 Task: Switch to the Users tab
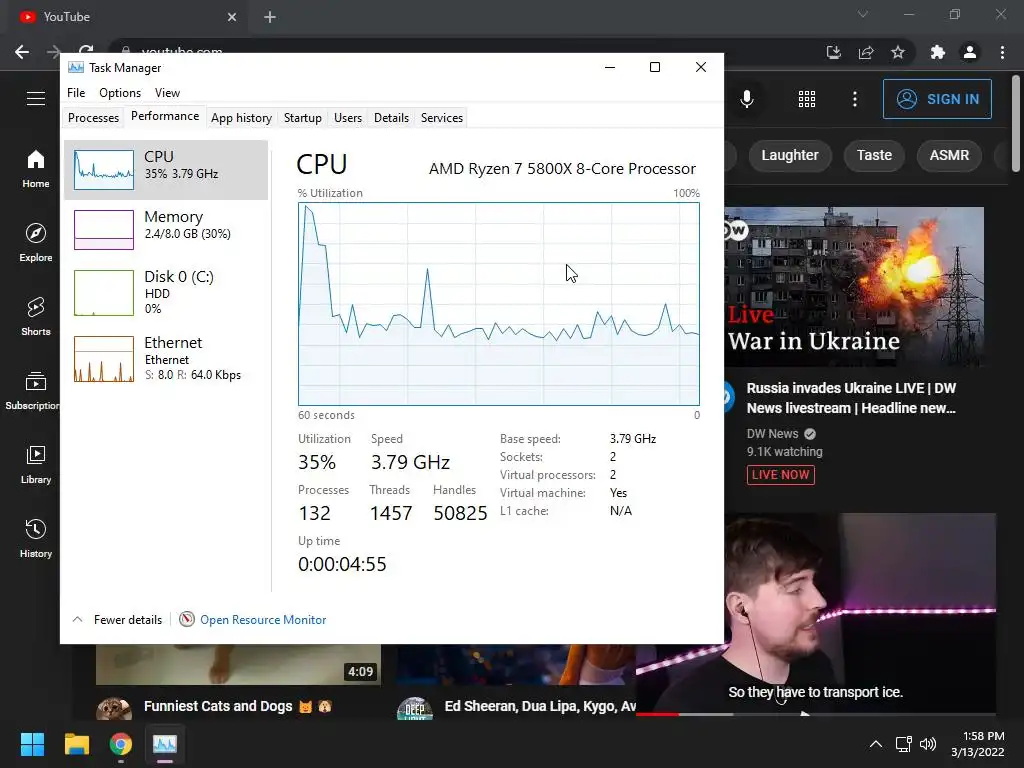(347, 118)
